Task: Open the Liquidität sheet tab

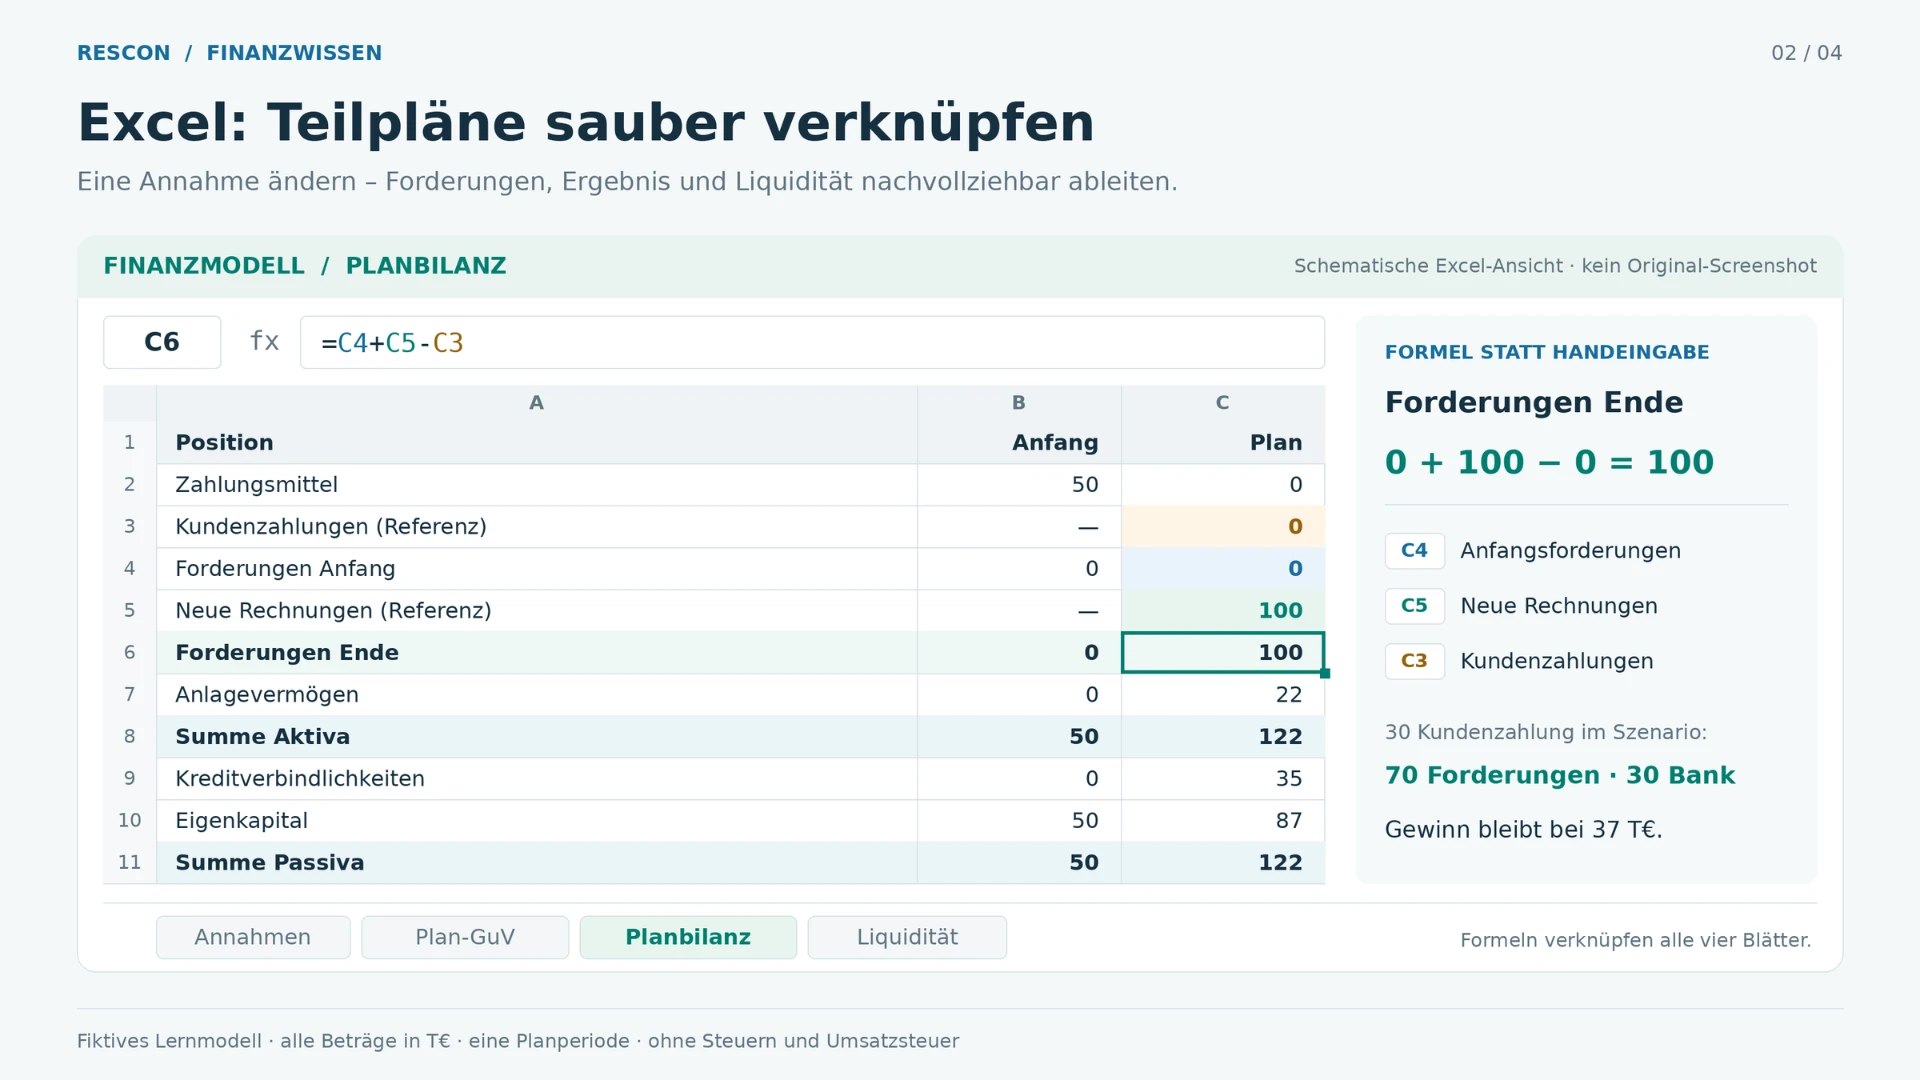Action: coord(907,937)
